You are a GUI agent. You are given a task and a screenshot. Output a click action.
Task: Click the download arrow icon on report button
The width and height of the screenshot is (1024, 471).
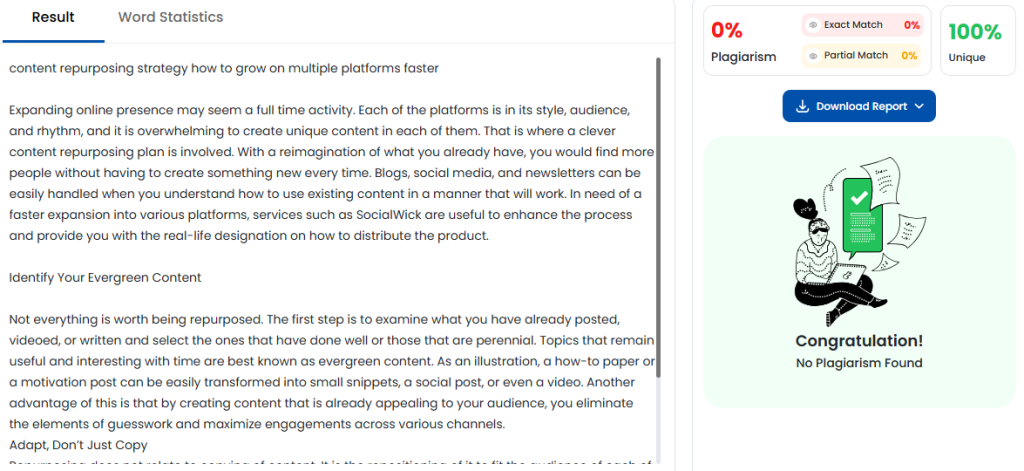coord(803,106)
